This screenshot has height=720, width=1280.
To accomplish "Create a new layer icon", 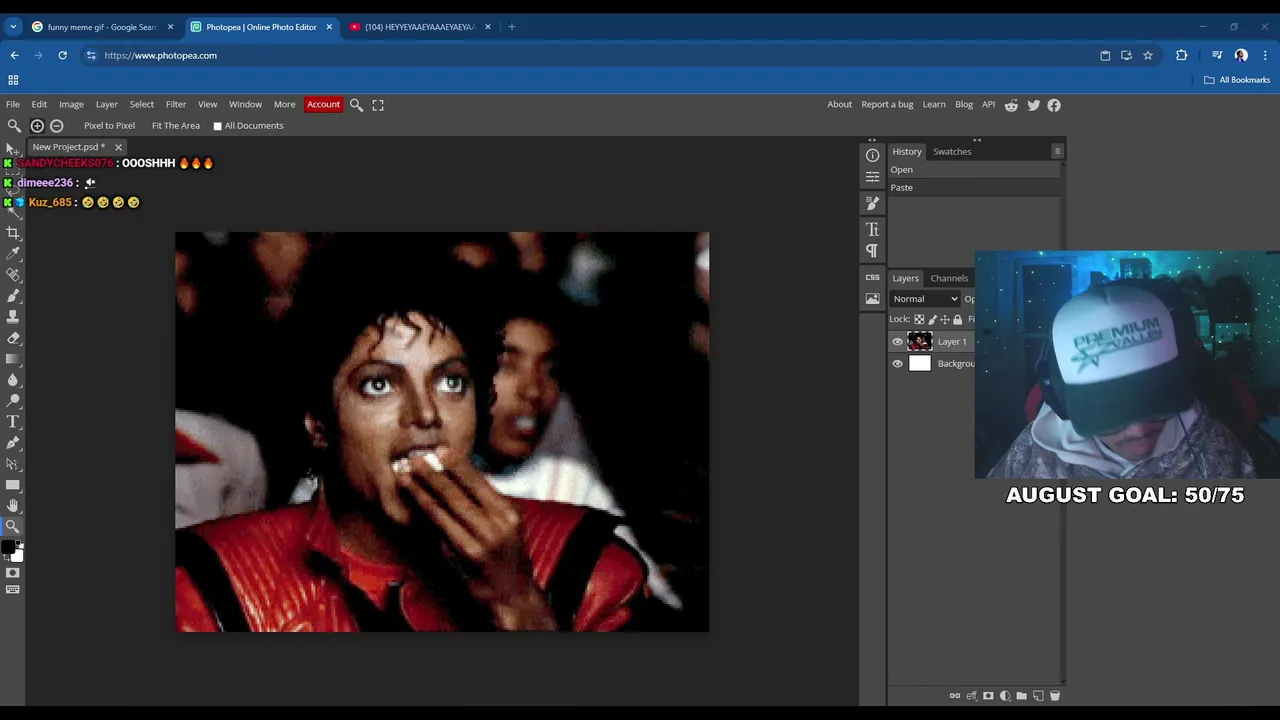I will (x=1038, y=696).
